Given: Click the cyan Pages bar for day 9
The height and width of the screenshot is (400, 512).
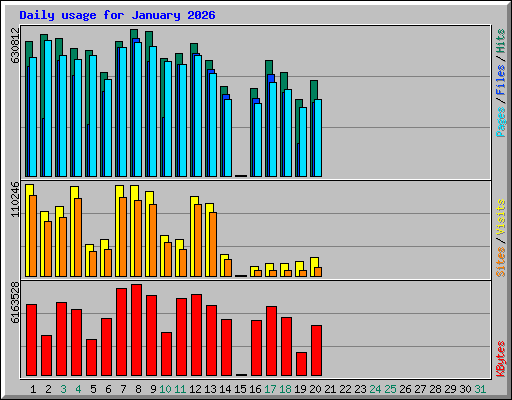Looking at the screenshot, I should coord(153,111).
